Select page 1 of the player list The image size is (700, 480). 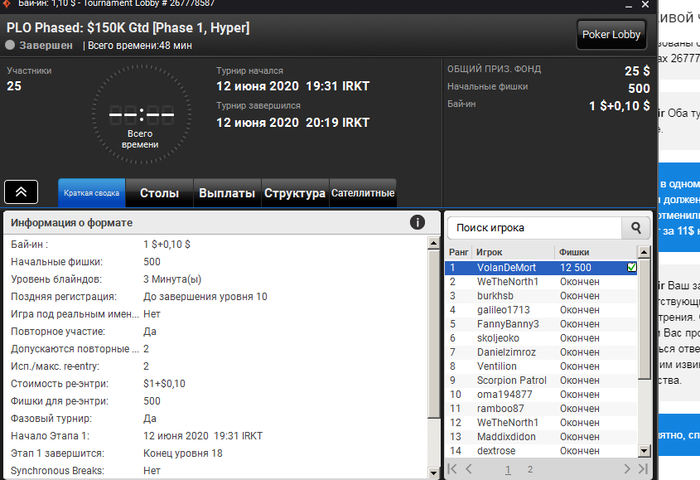[508, 469]
